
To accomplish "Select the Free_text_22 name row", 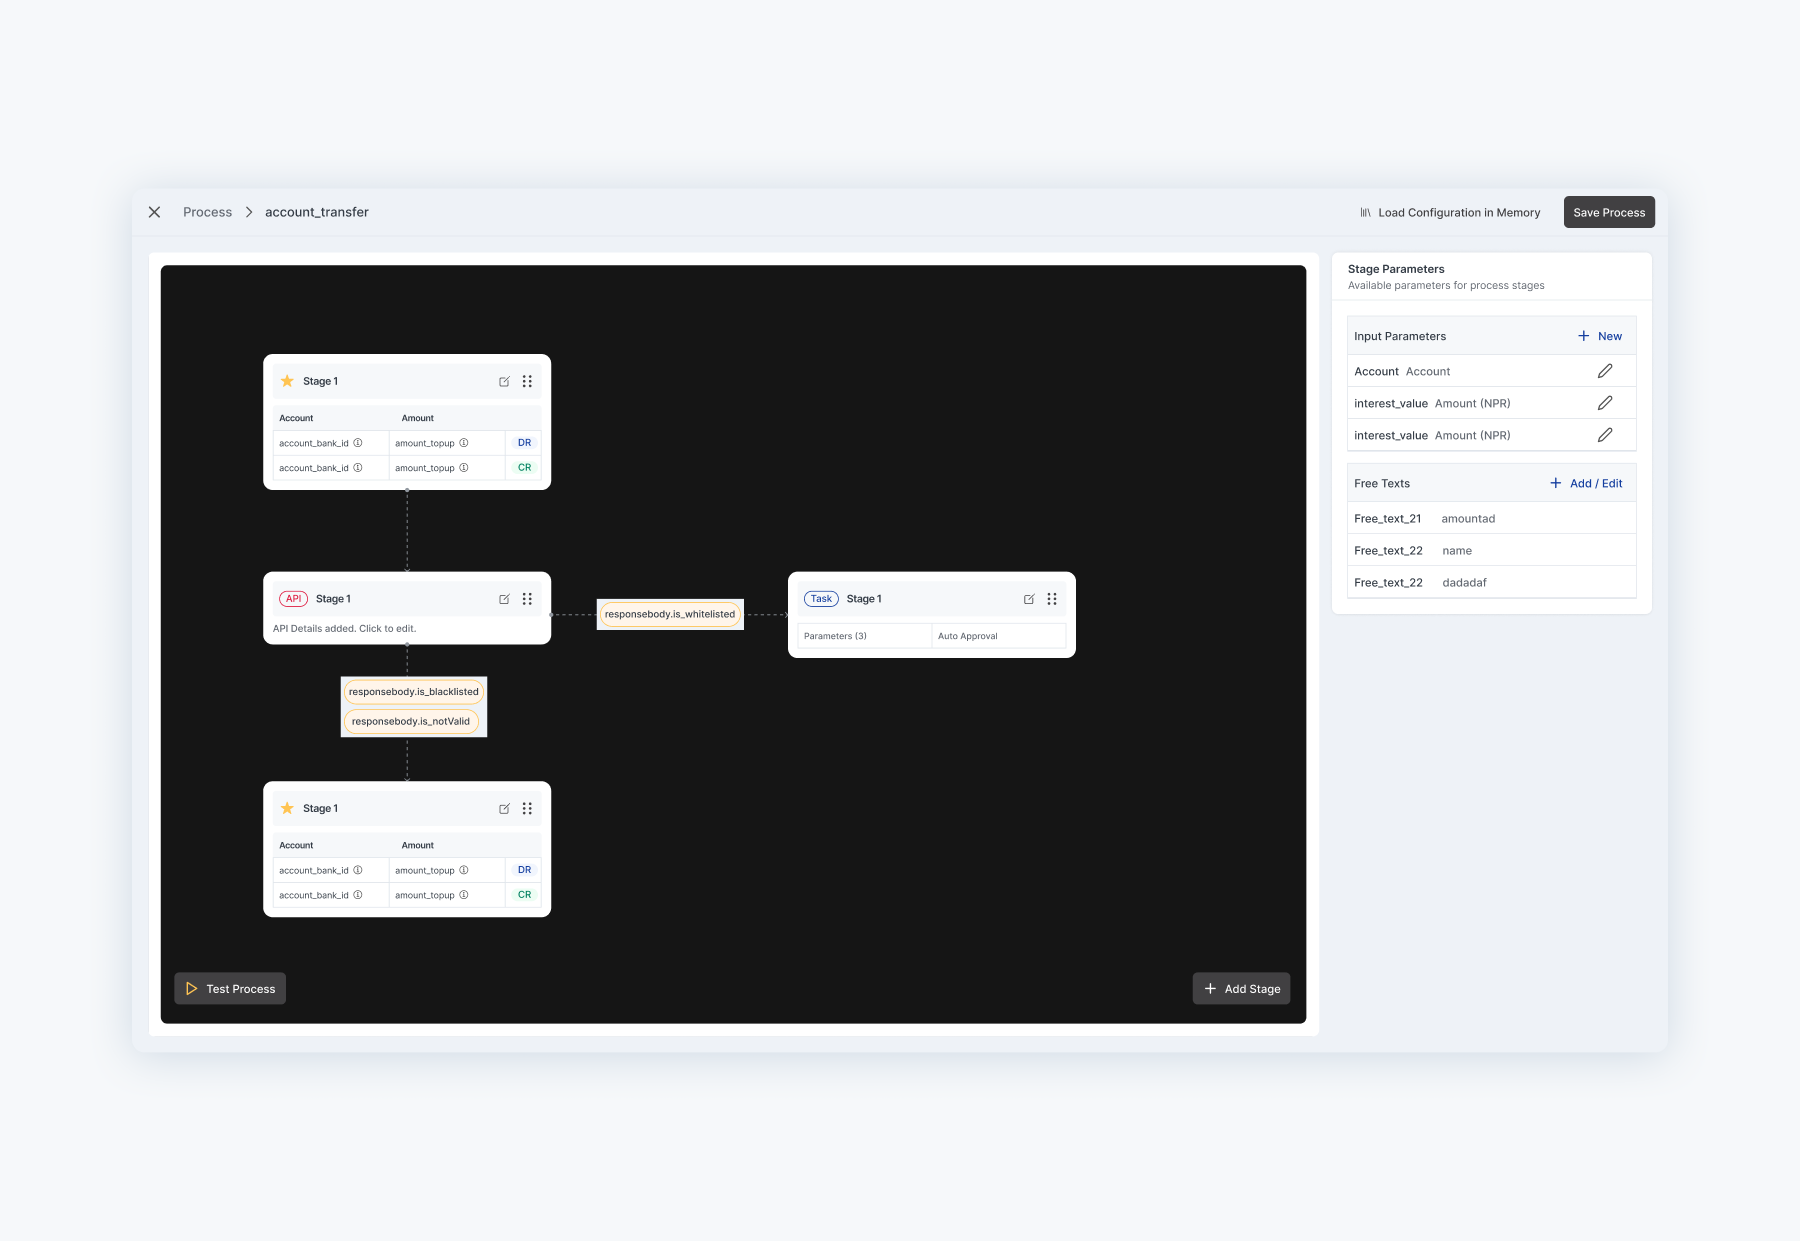I will [x=1492, y=550].
